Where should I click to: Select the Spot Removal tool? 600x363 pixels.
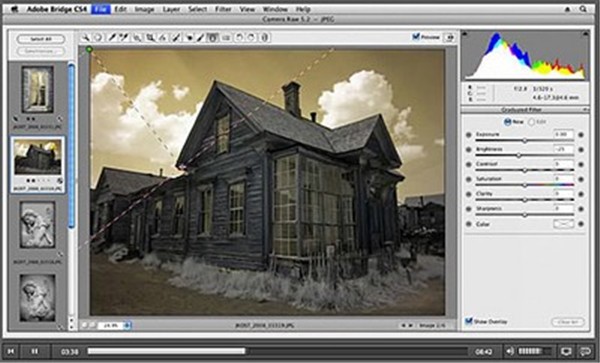[176, 37]
